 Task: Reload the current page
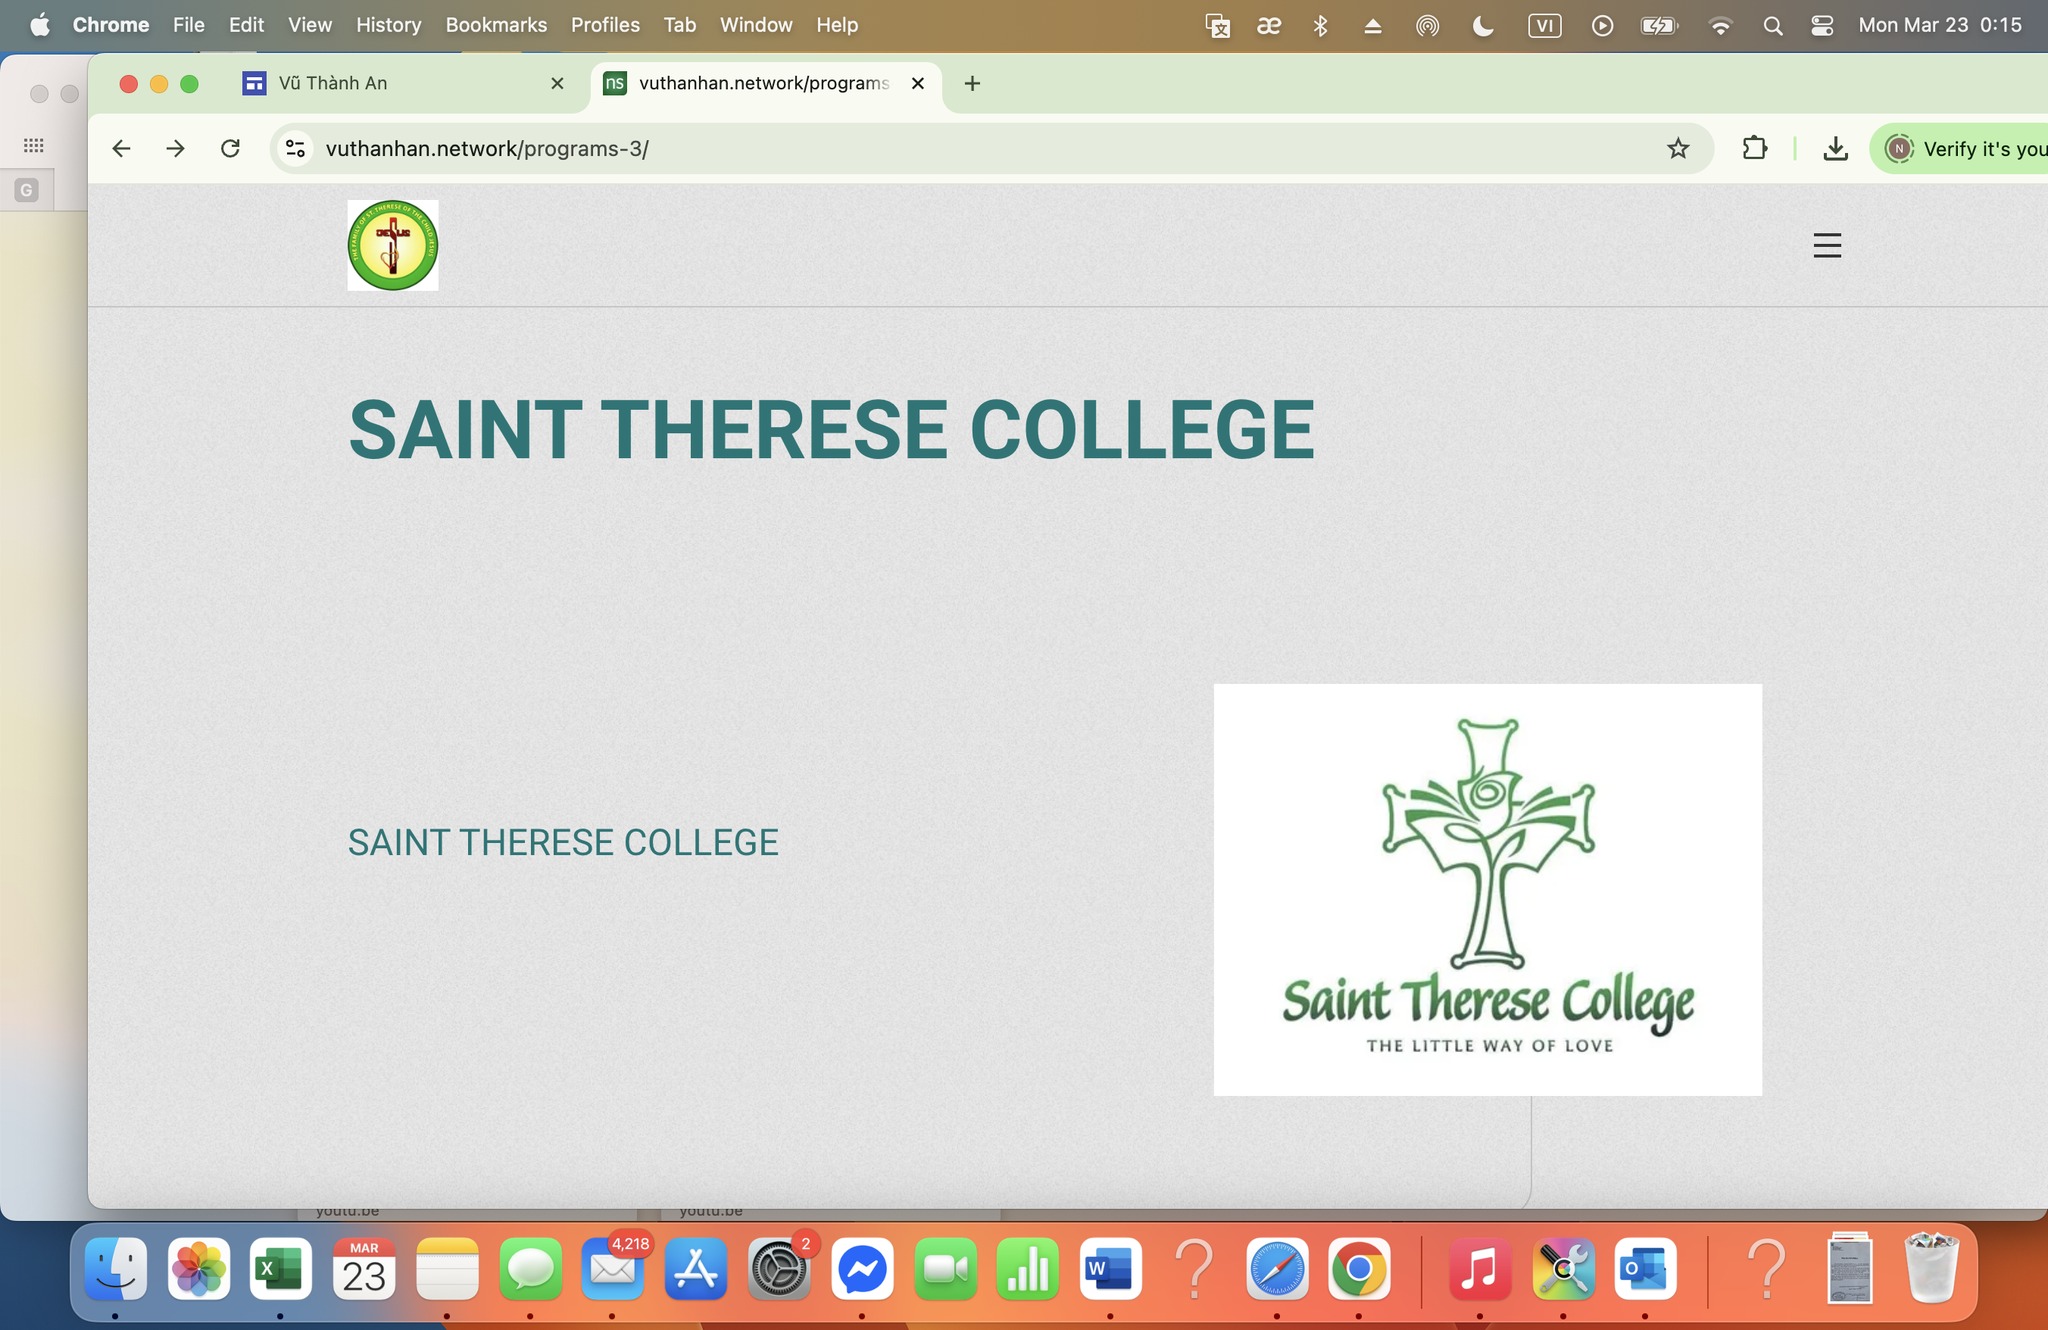click(230, 149)
